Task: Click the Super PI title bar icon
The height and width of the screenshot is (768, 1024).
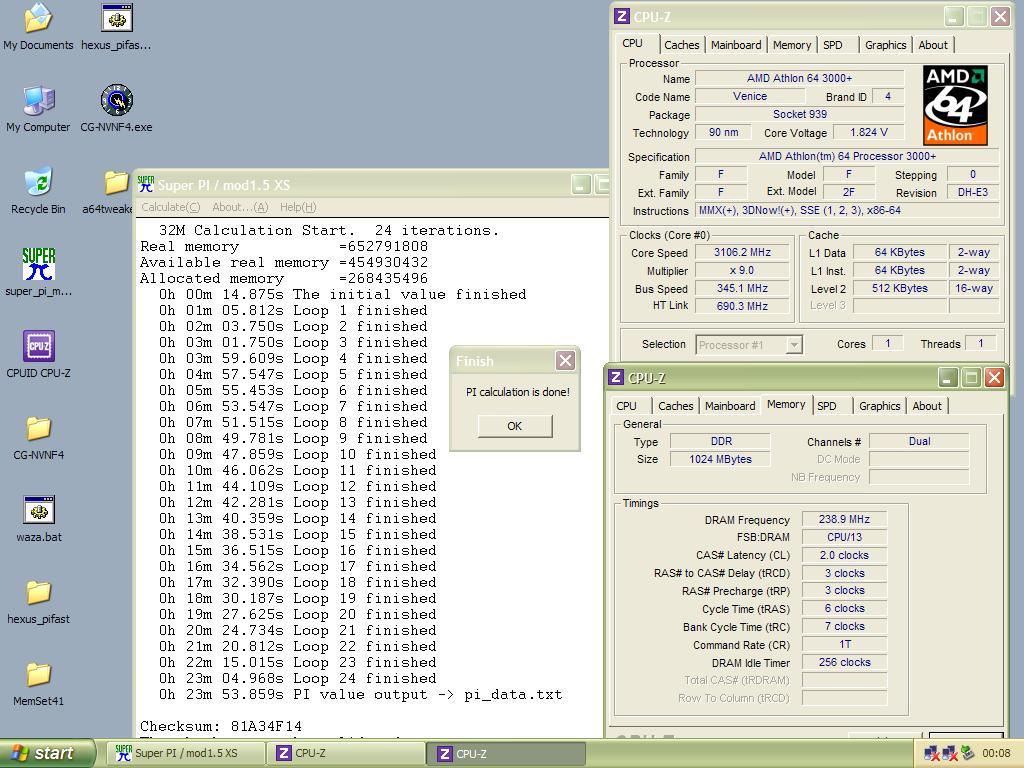Action: click(146, 185)
